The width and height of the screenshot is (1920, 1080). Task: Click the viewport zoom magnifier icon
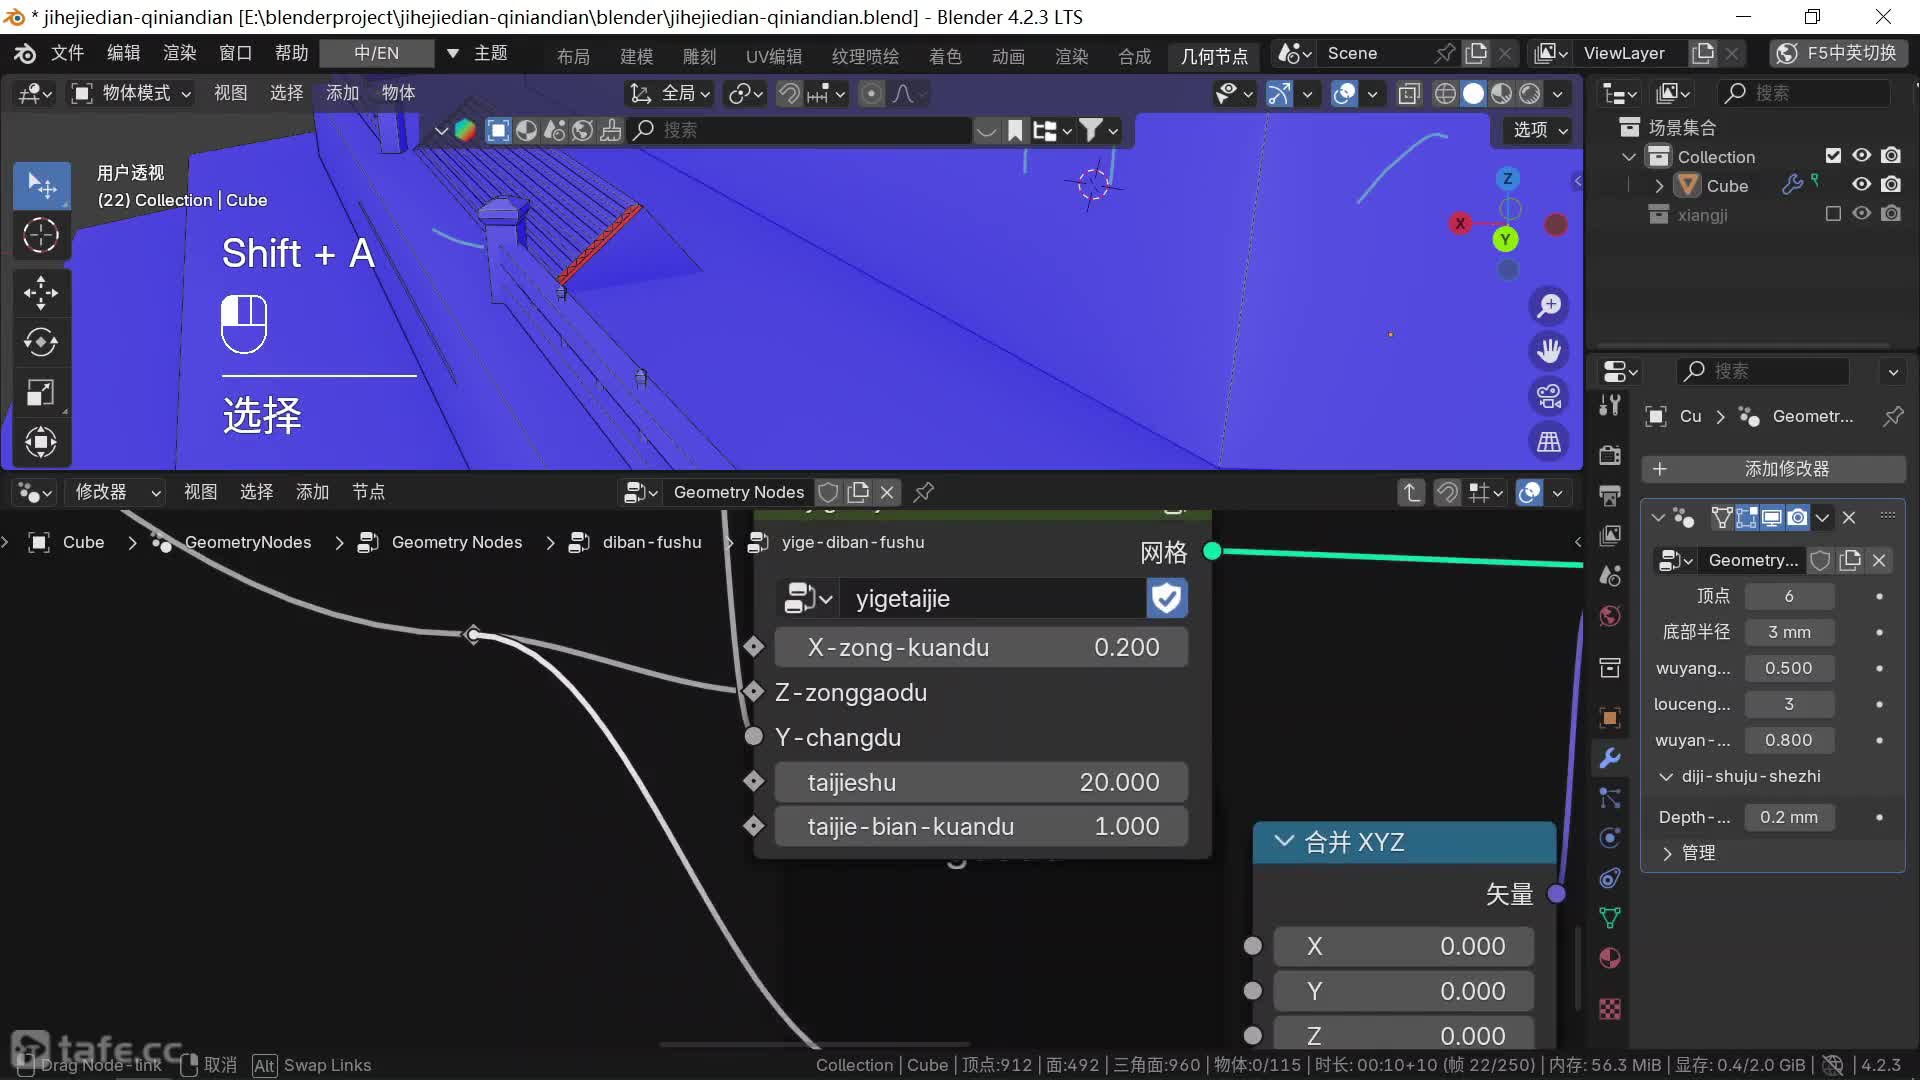1549,305
